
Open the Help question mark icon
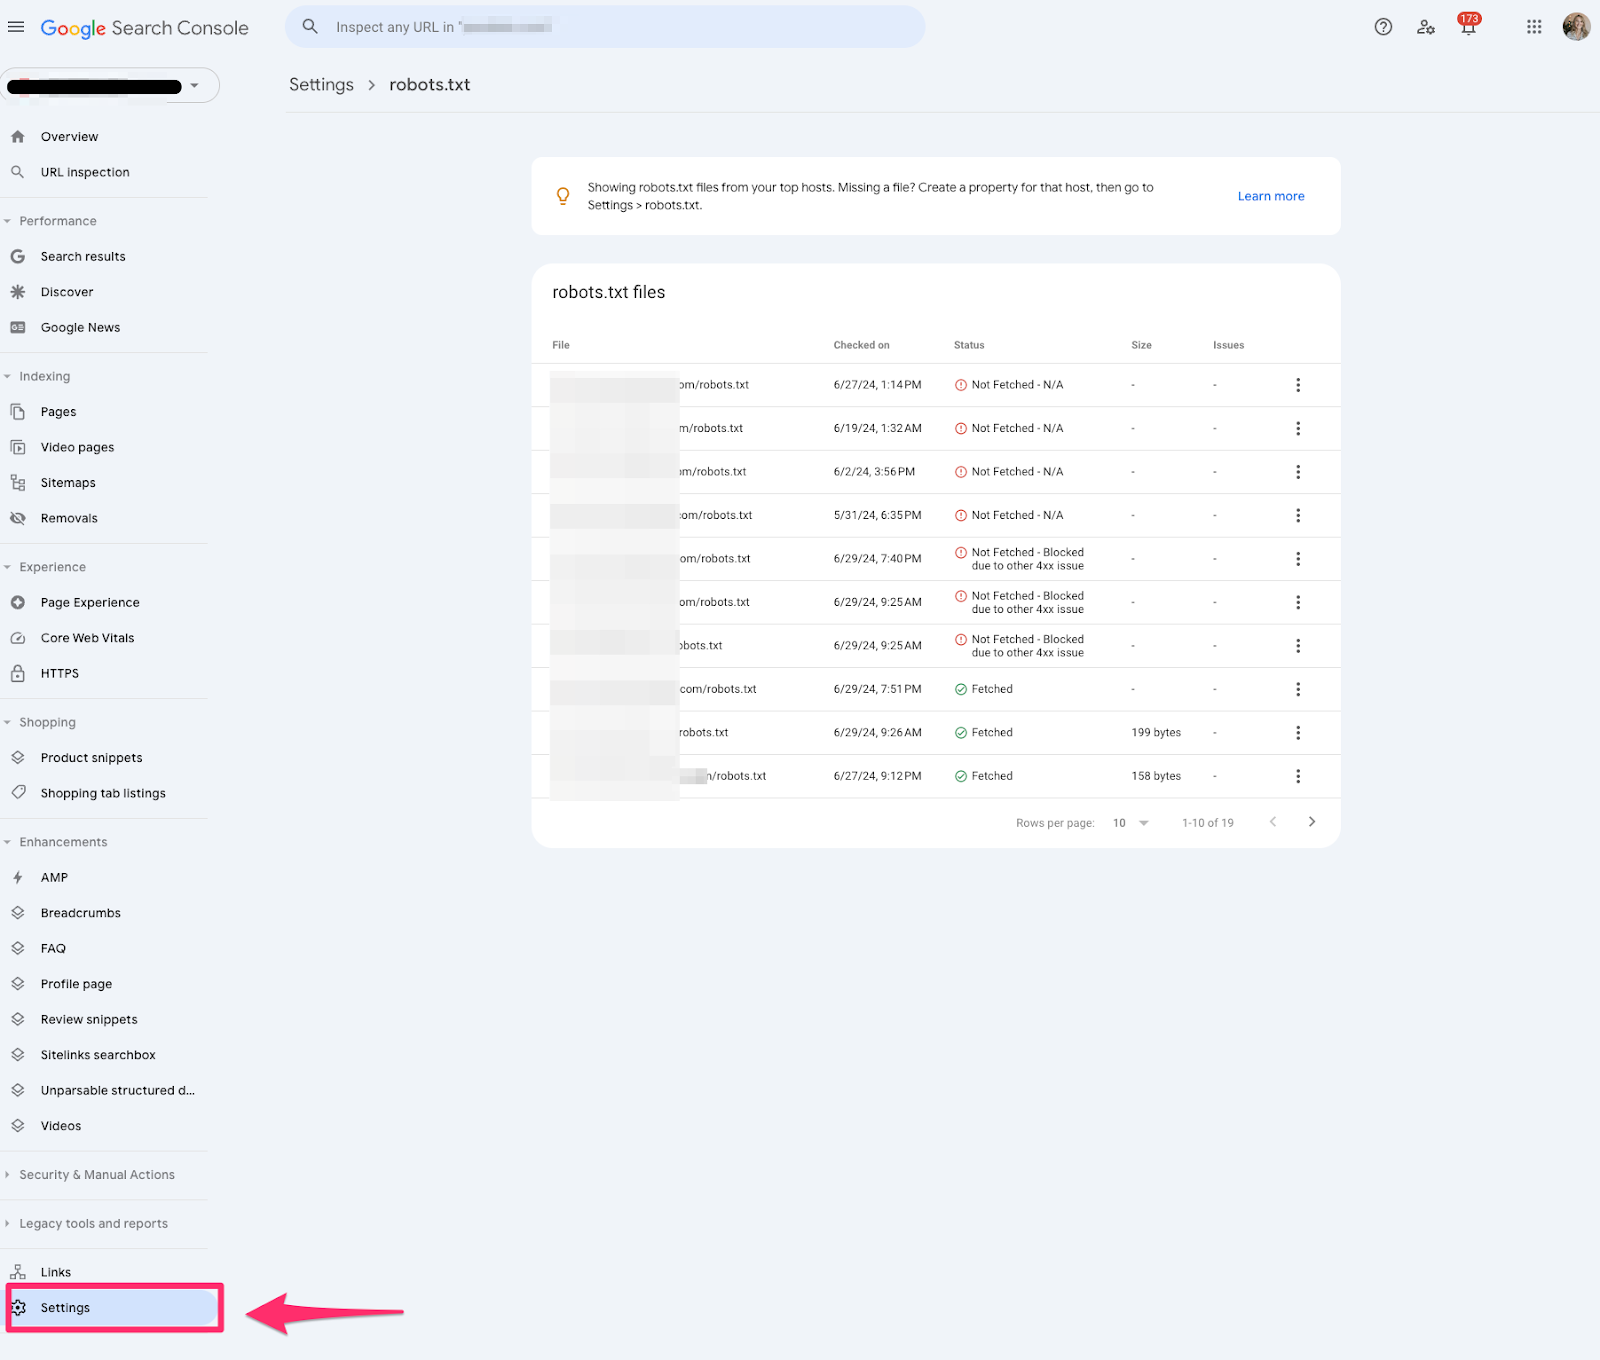pyautogui.click(x=1383, y=27)
